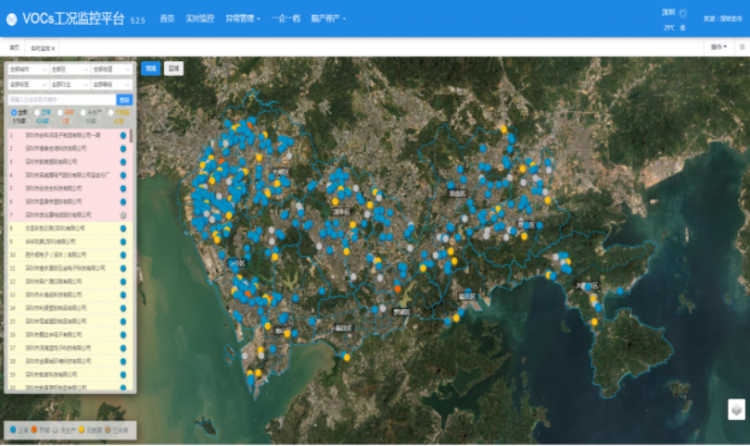Viewport: 750px width, 446px height.
Task: Click the blue 查询 search button
Action: 124,100
